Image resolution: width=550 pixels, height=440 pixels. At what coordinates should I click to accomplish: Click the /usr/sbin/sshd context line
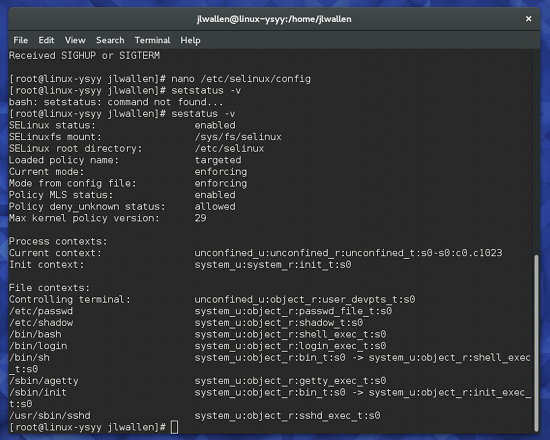coord(195,415)
